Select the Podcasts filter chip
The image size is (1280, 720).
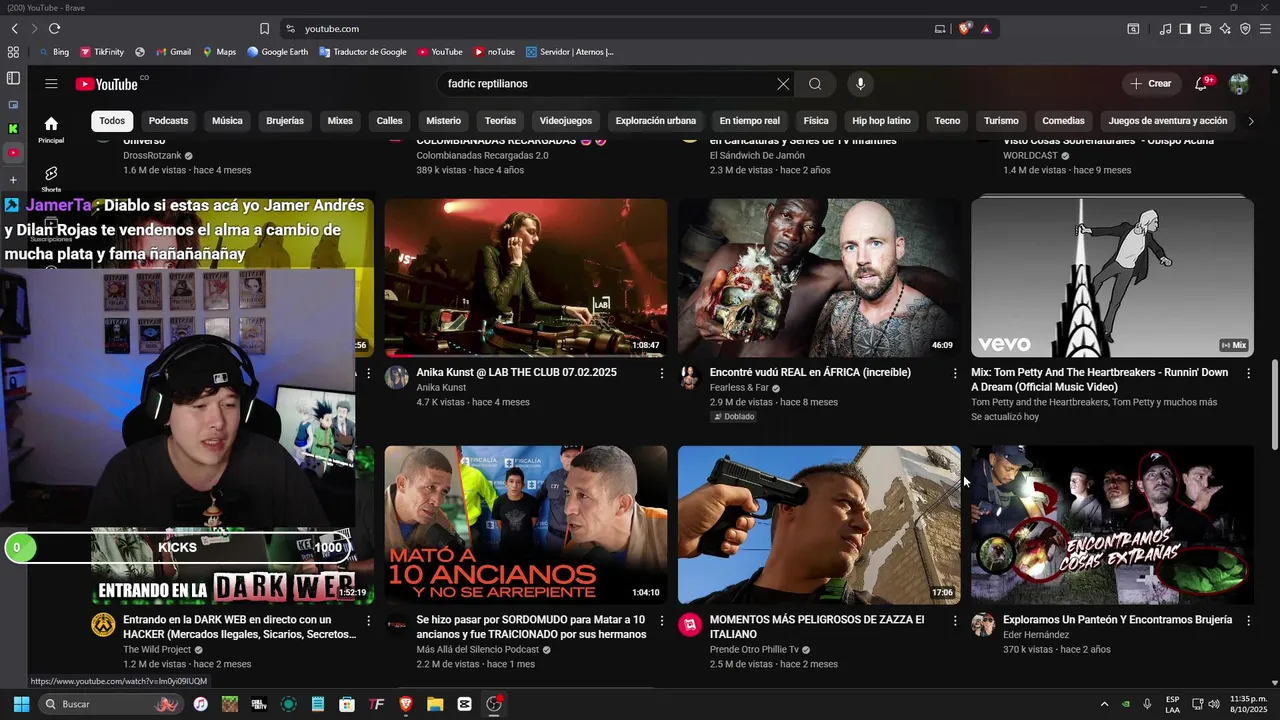pos(168,121)
